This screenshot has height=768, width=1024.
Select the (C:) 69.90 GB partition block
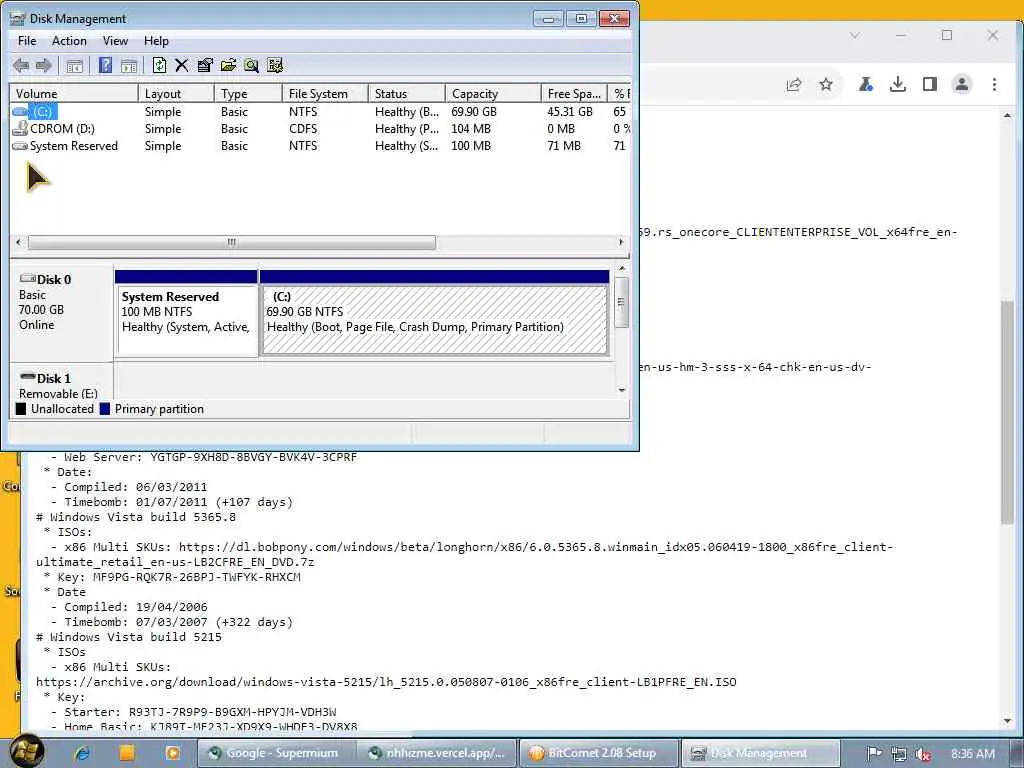[434, 313]
